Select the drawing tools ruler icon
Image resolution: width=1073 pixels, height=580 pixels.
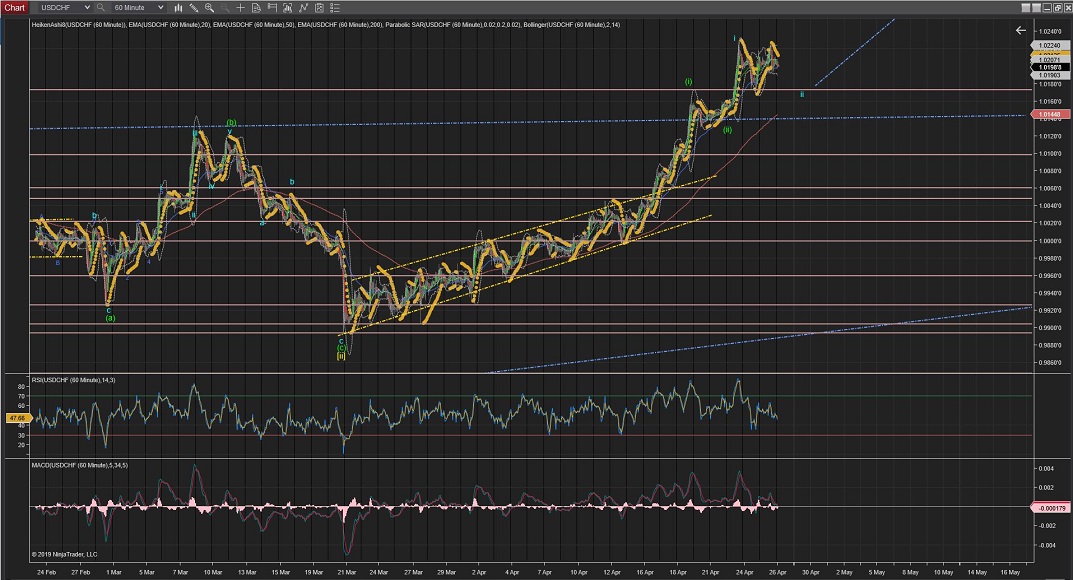194,8
